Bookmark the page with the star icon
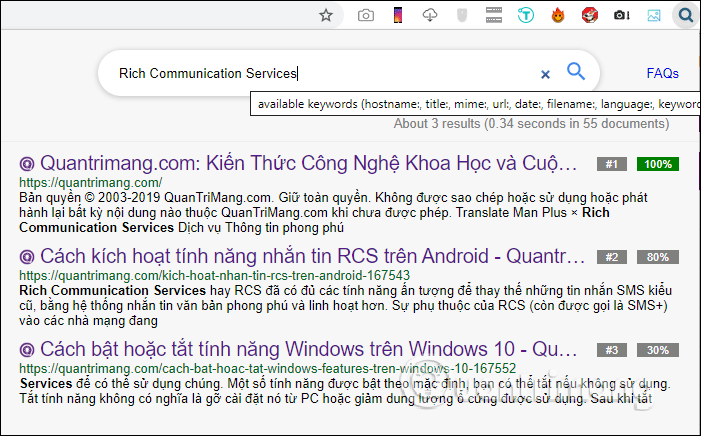The height and width of the screenshot is (436, 701). (x=326, y=16)
